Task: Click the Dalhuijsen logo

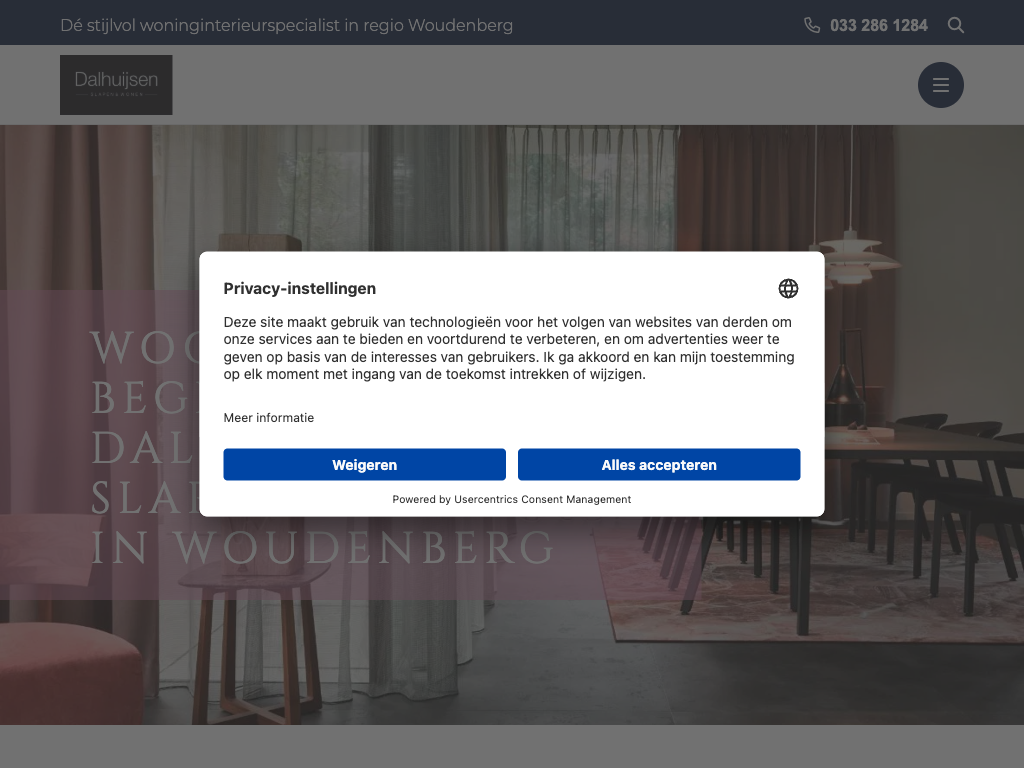Action: tap(116, 85)
